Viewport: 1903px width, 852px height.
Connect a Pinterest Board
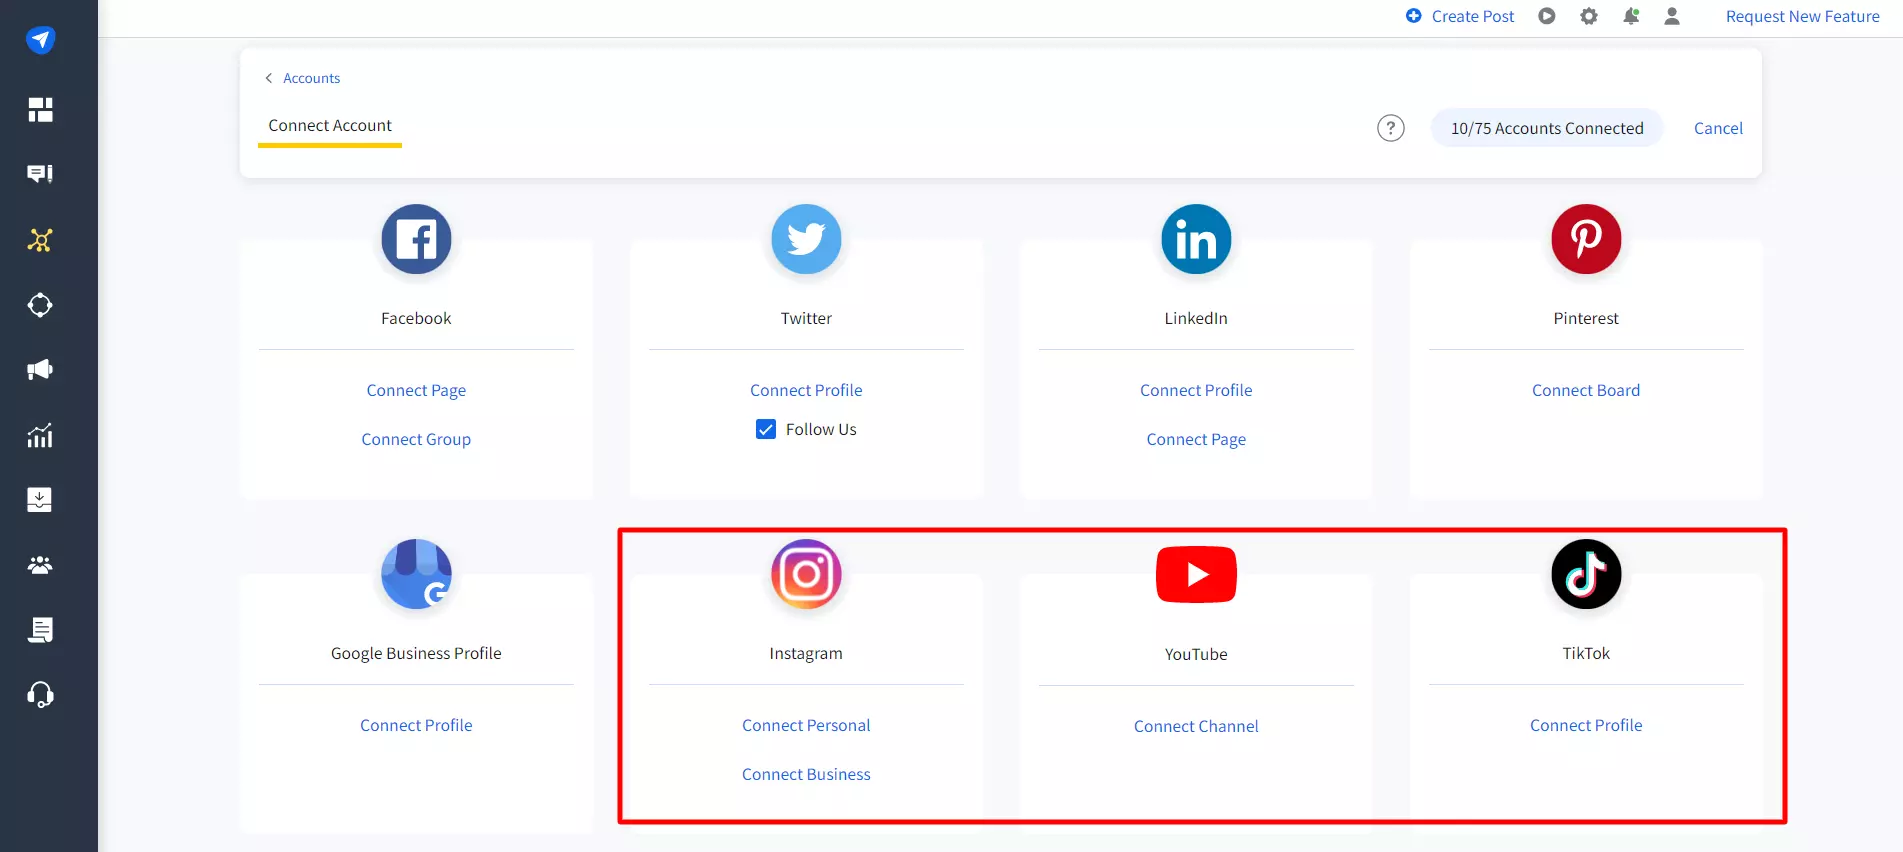coord(1586,390)
